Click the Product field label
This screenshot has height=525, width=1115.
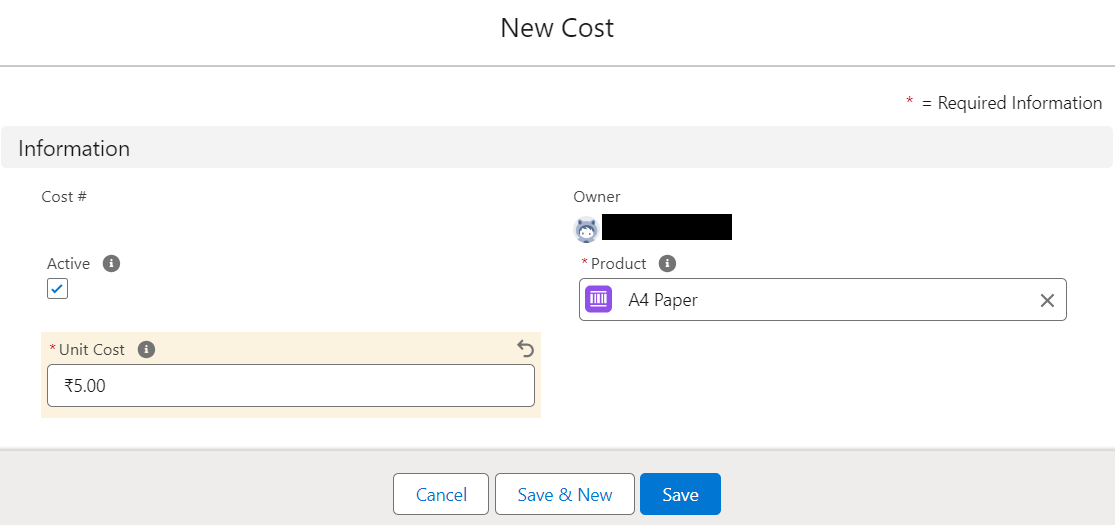pos(618,264)
